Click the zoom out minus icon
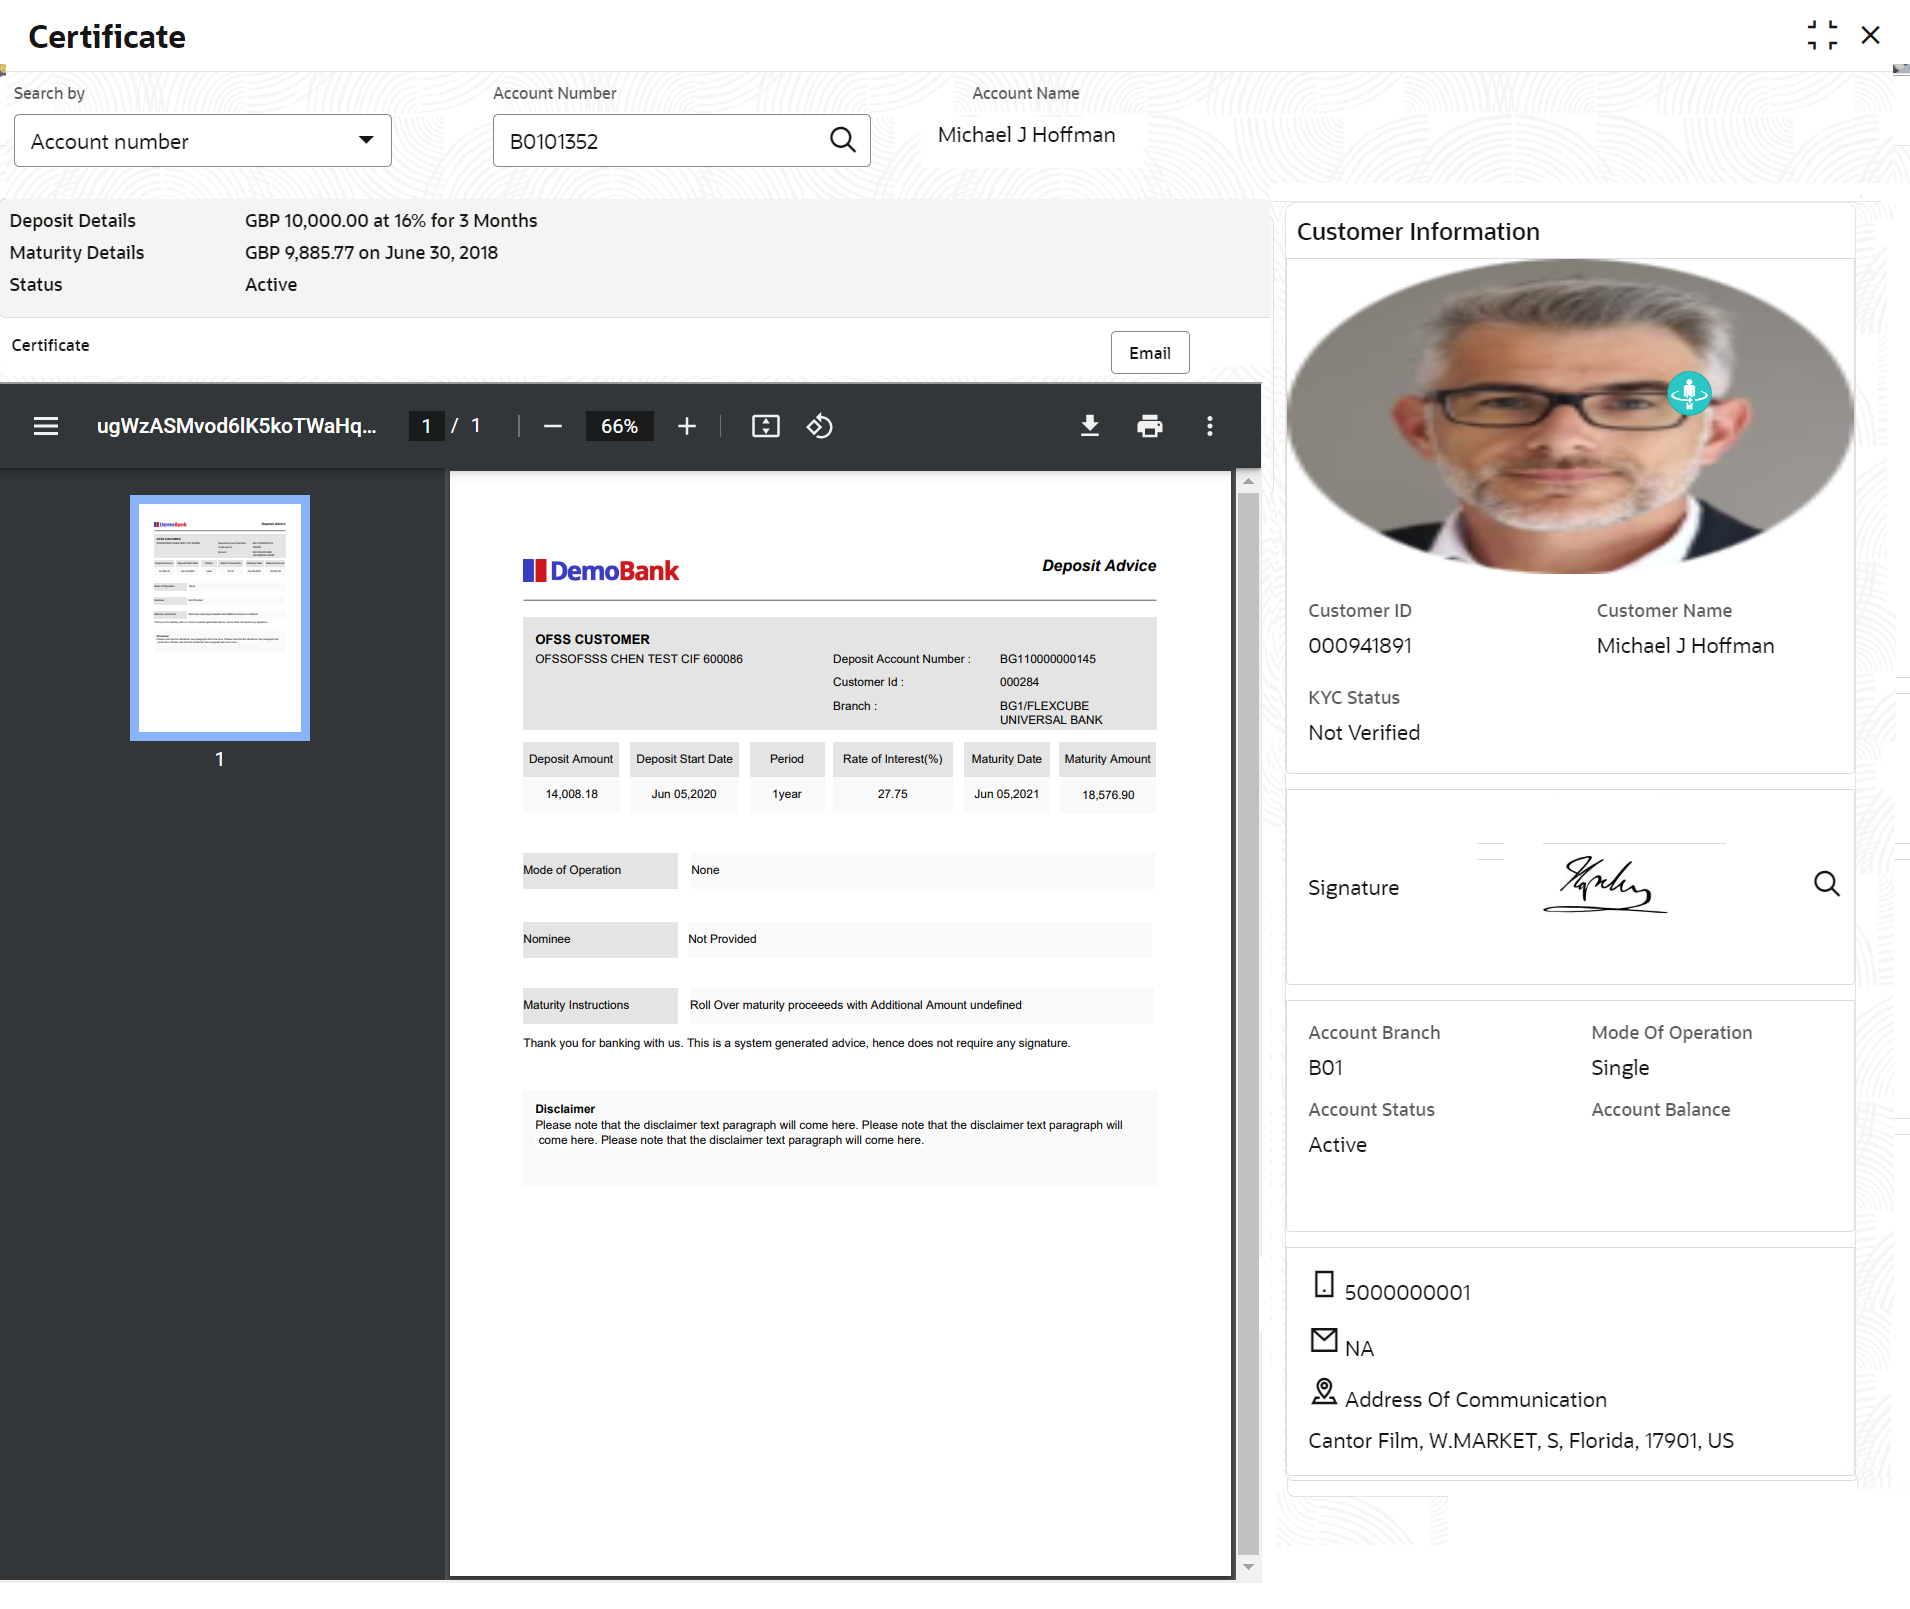Screen dimensions: 1910x1609 [x=553, y=426]
